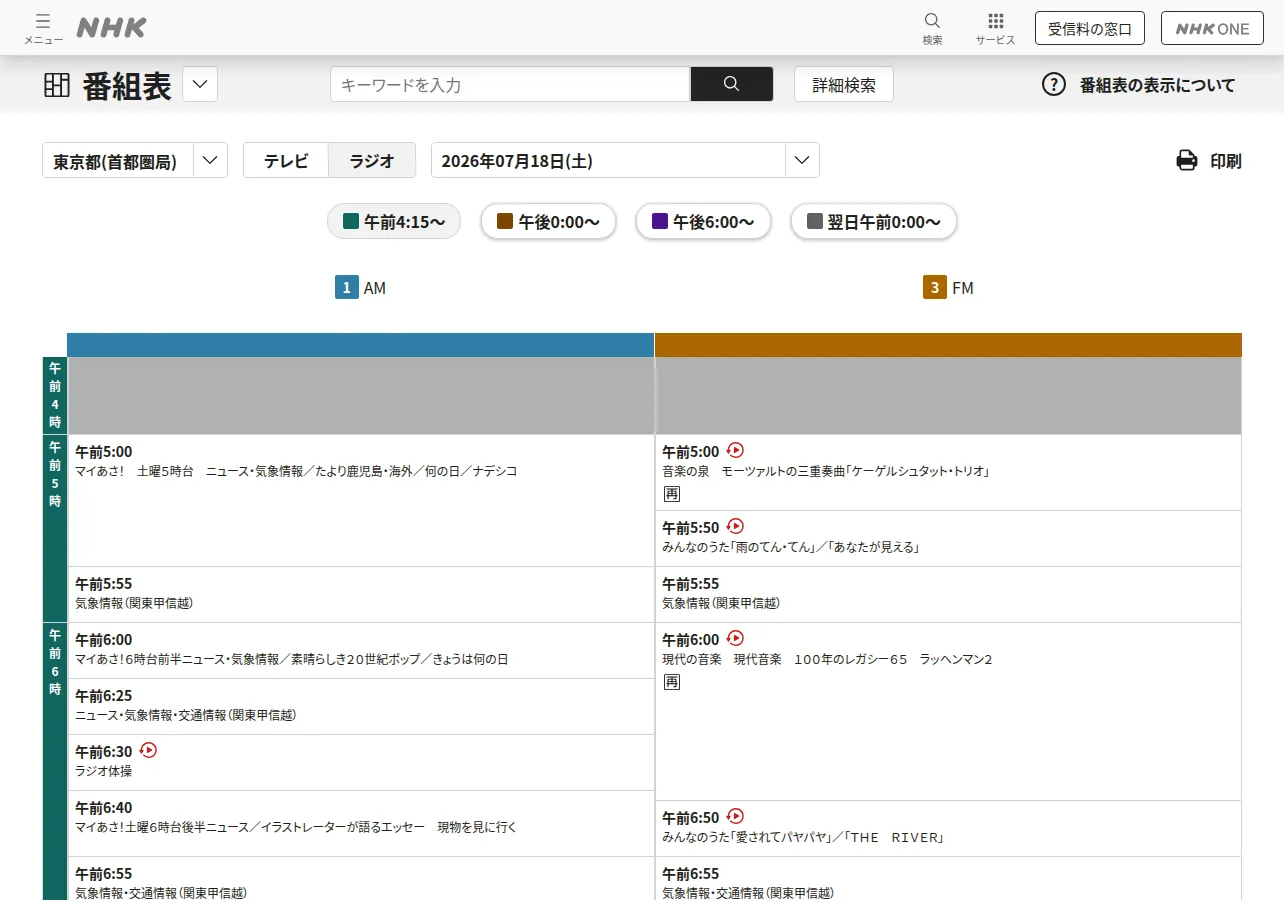Image resolution: width=1284 pixels, height=900 pixels.
Task: Open 現代の音楽 100年のレガシー65 title
Action: (827, 659)
